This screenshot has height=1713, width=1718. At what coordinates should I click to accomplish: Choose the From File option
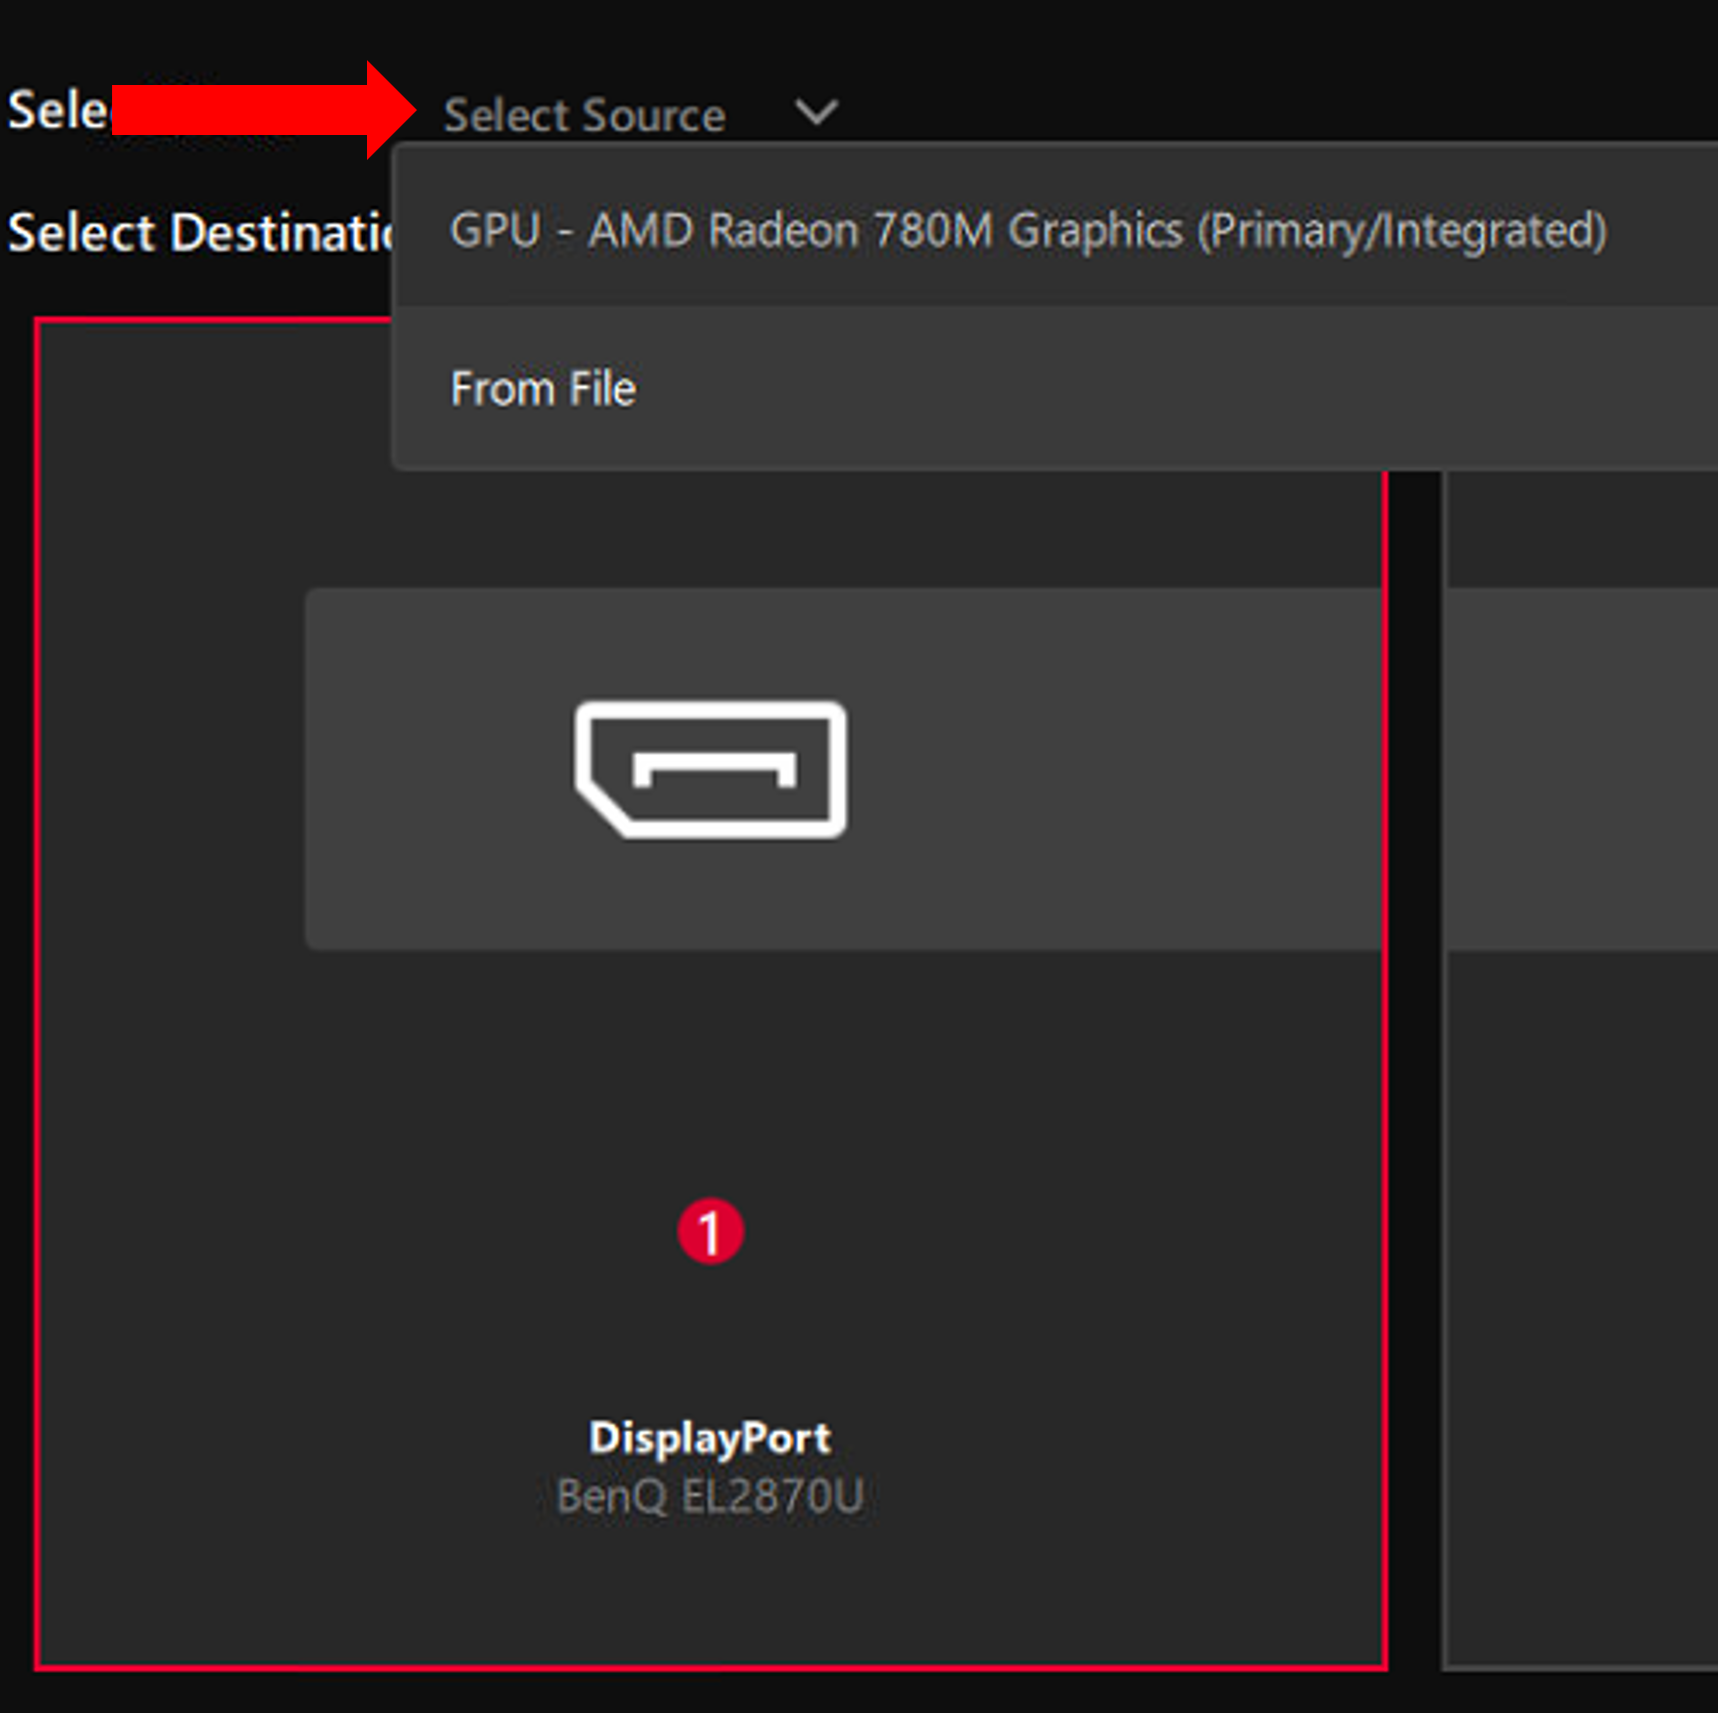coord(1057,388)
